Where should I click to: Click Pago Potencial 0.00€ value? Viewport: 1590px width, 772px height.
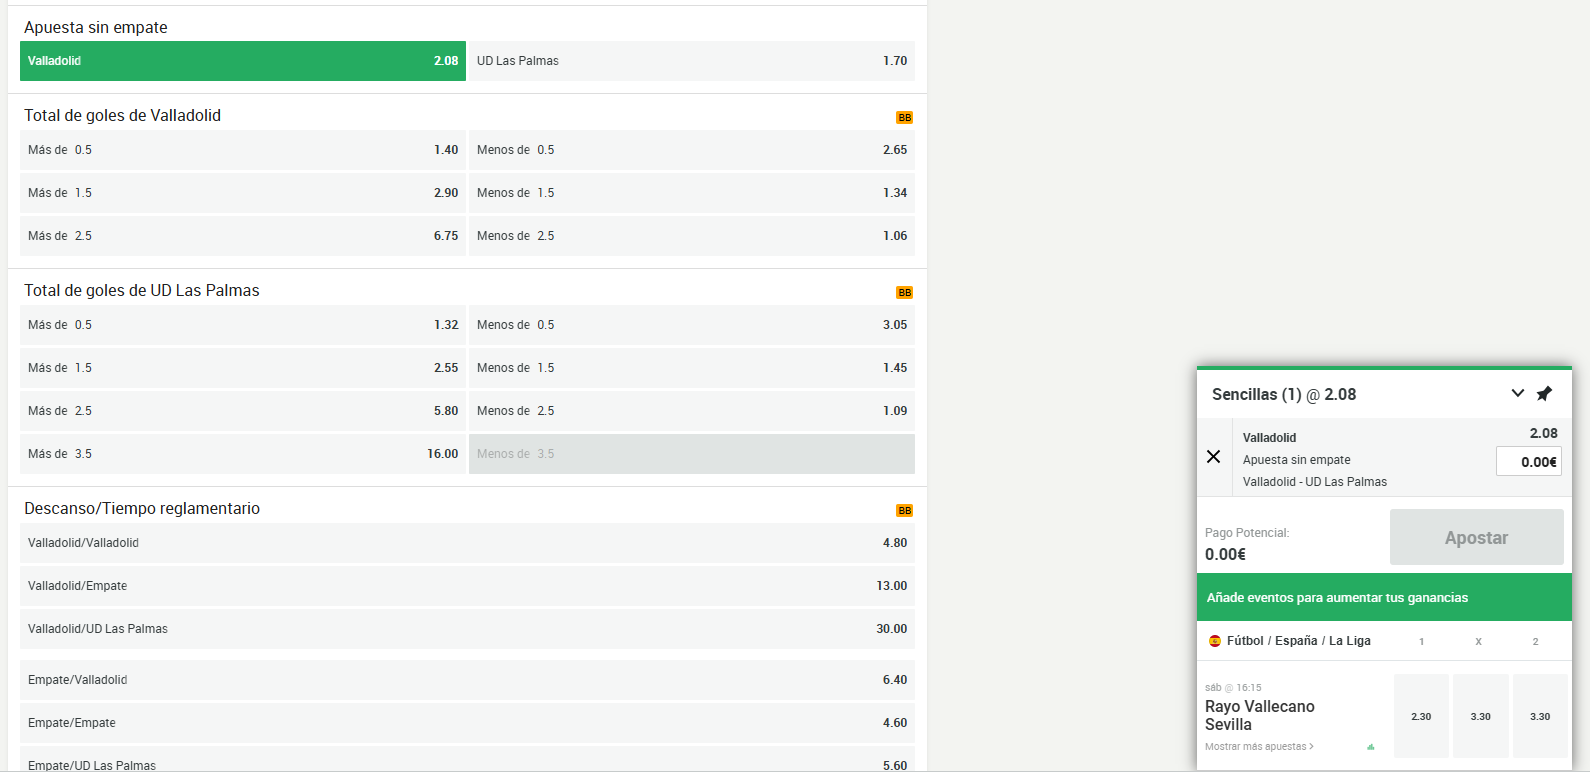click(1225, 554)
